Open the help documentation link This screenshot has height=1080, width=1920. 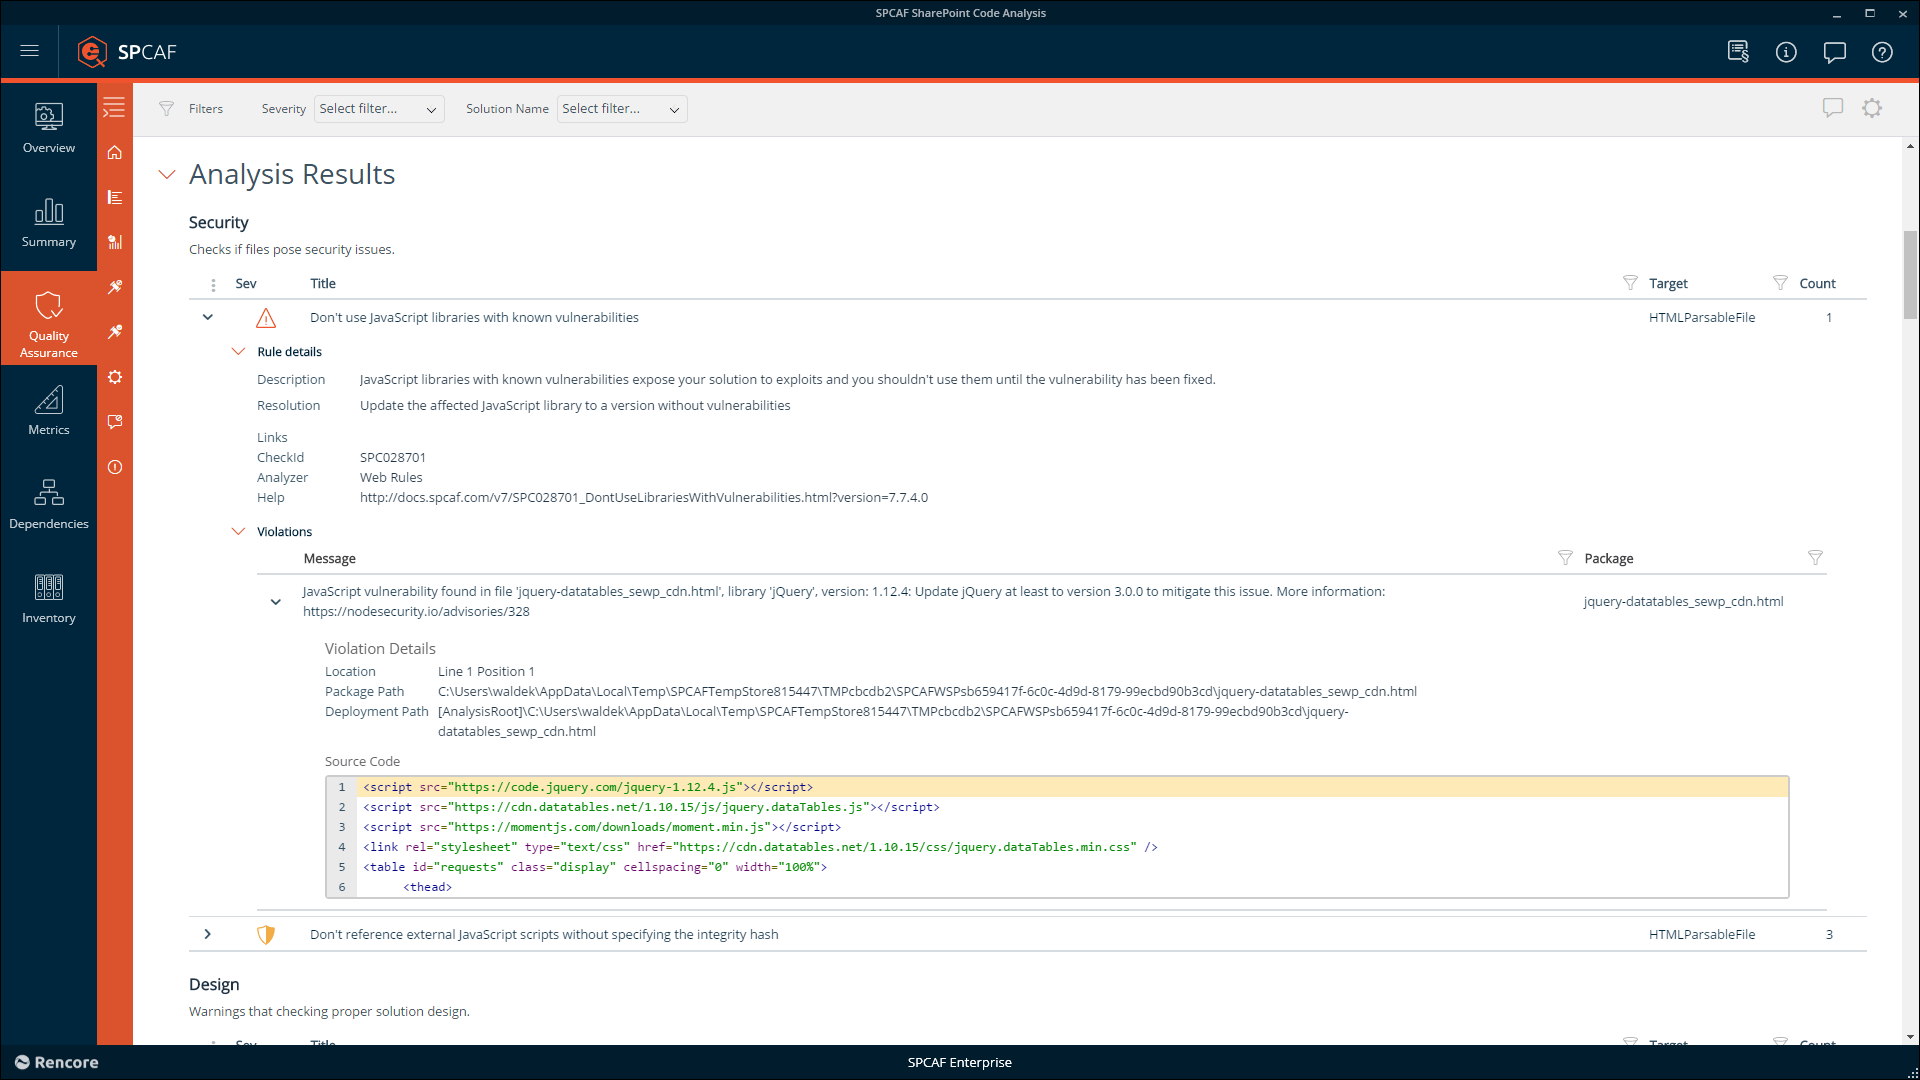click(644, 497)
